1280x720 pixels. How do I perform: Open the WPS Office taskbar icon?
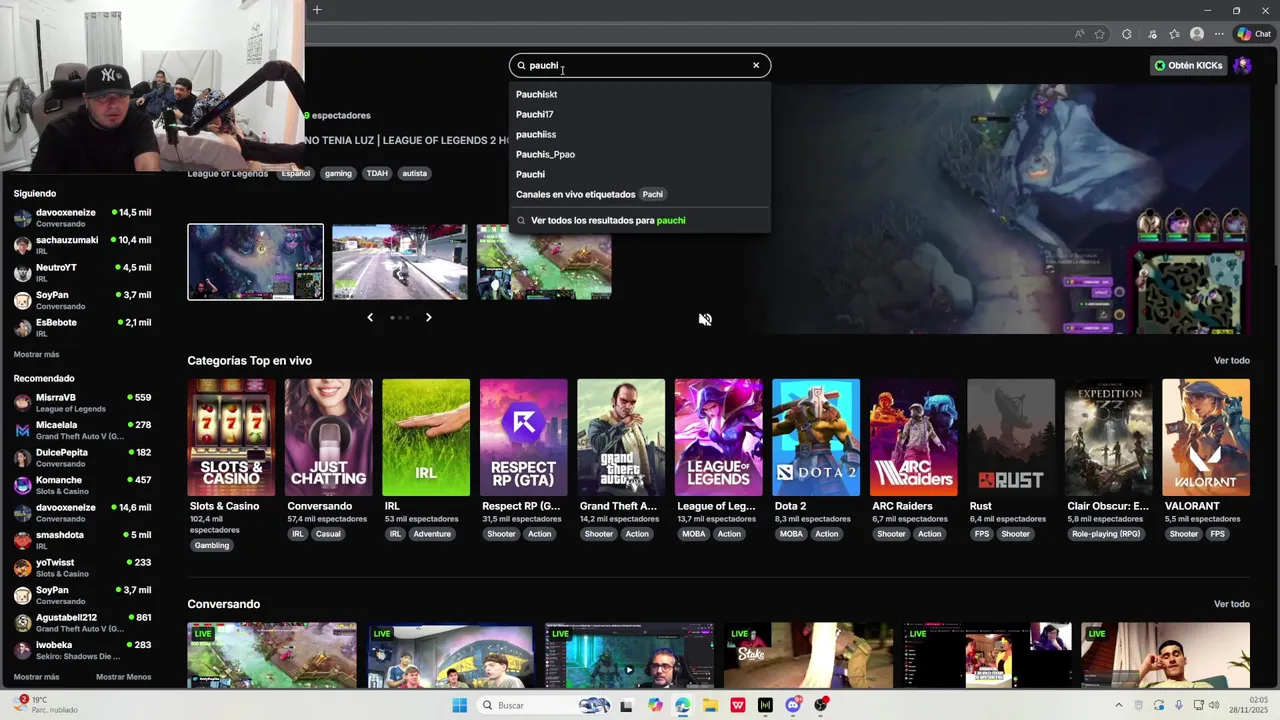[x=738, y=705]
